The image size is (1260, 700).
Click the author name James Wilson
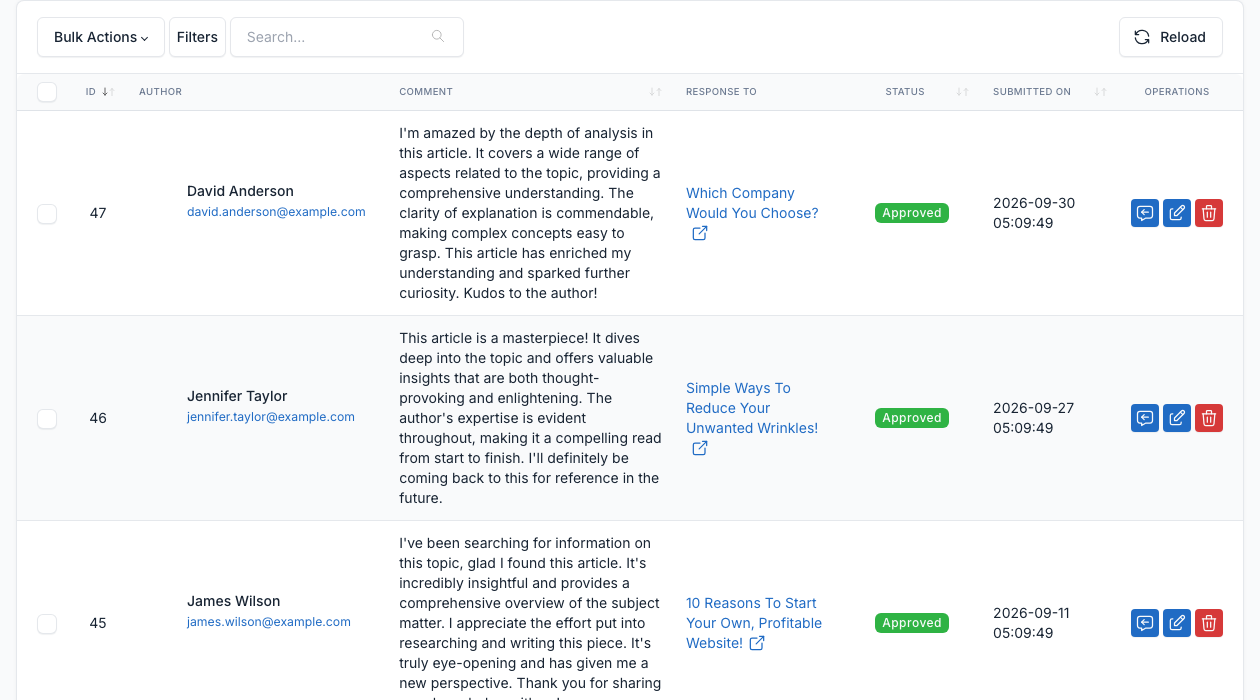point(233,601)
